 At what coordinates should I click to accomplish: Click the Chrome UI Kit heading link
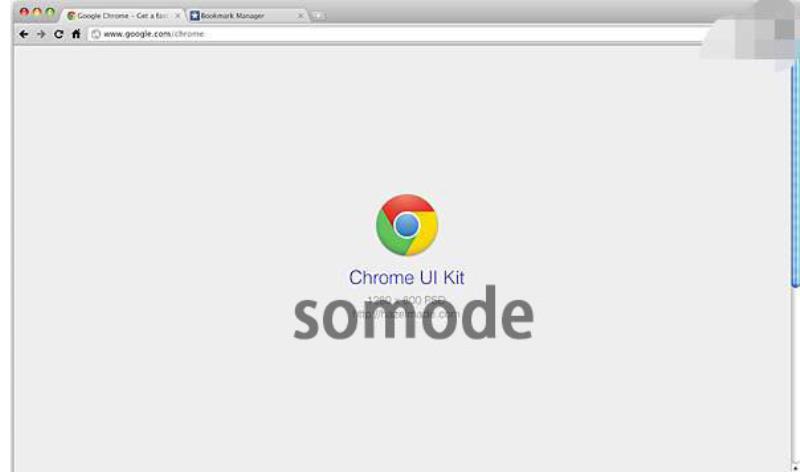tap(407, 278)
